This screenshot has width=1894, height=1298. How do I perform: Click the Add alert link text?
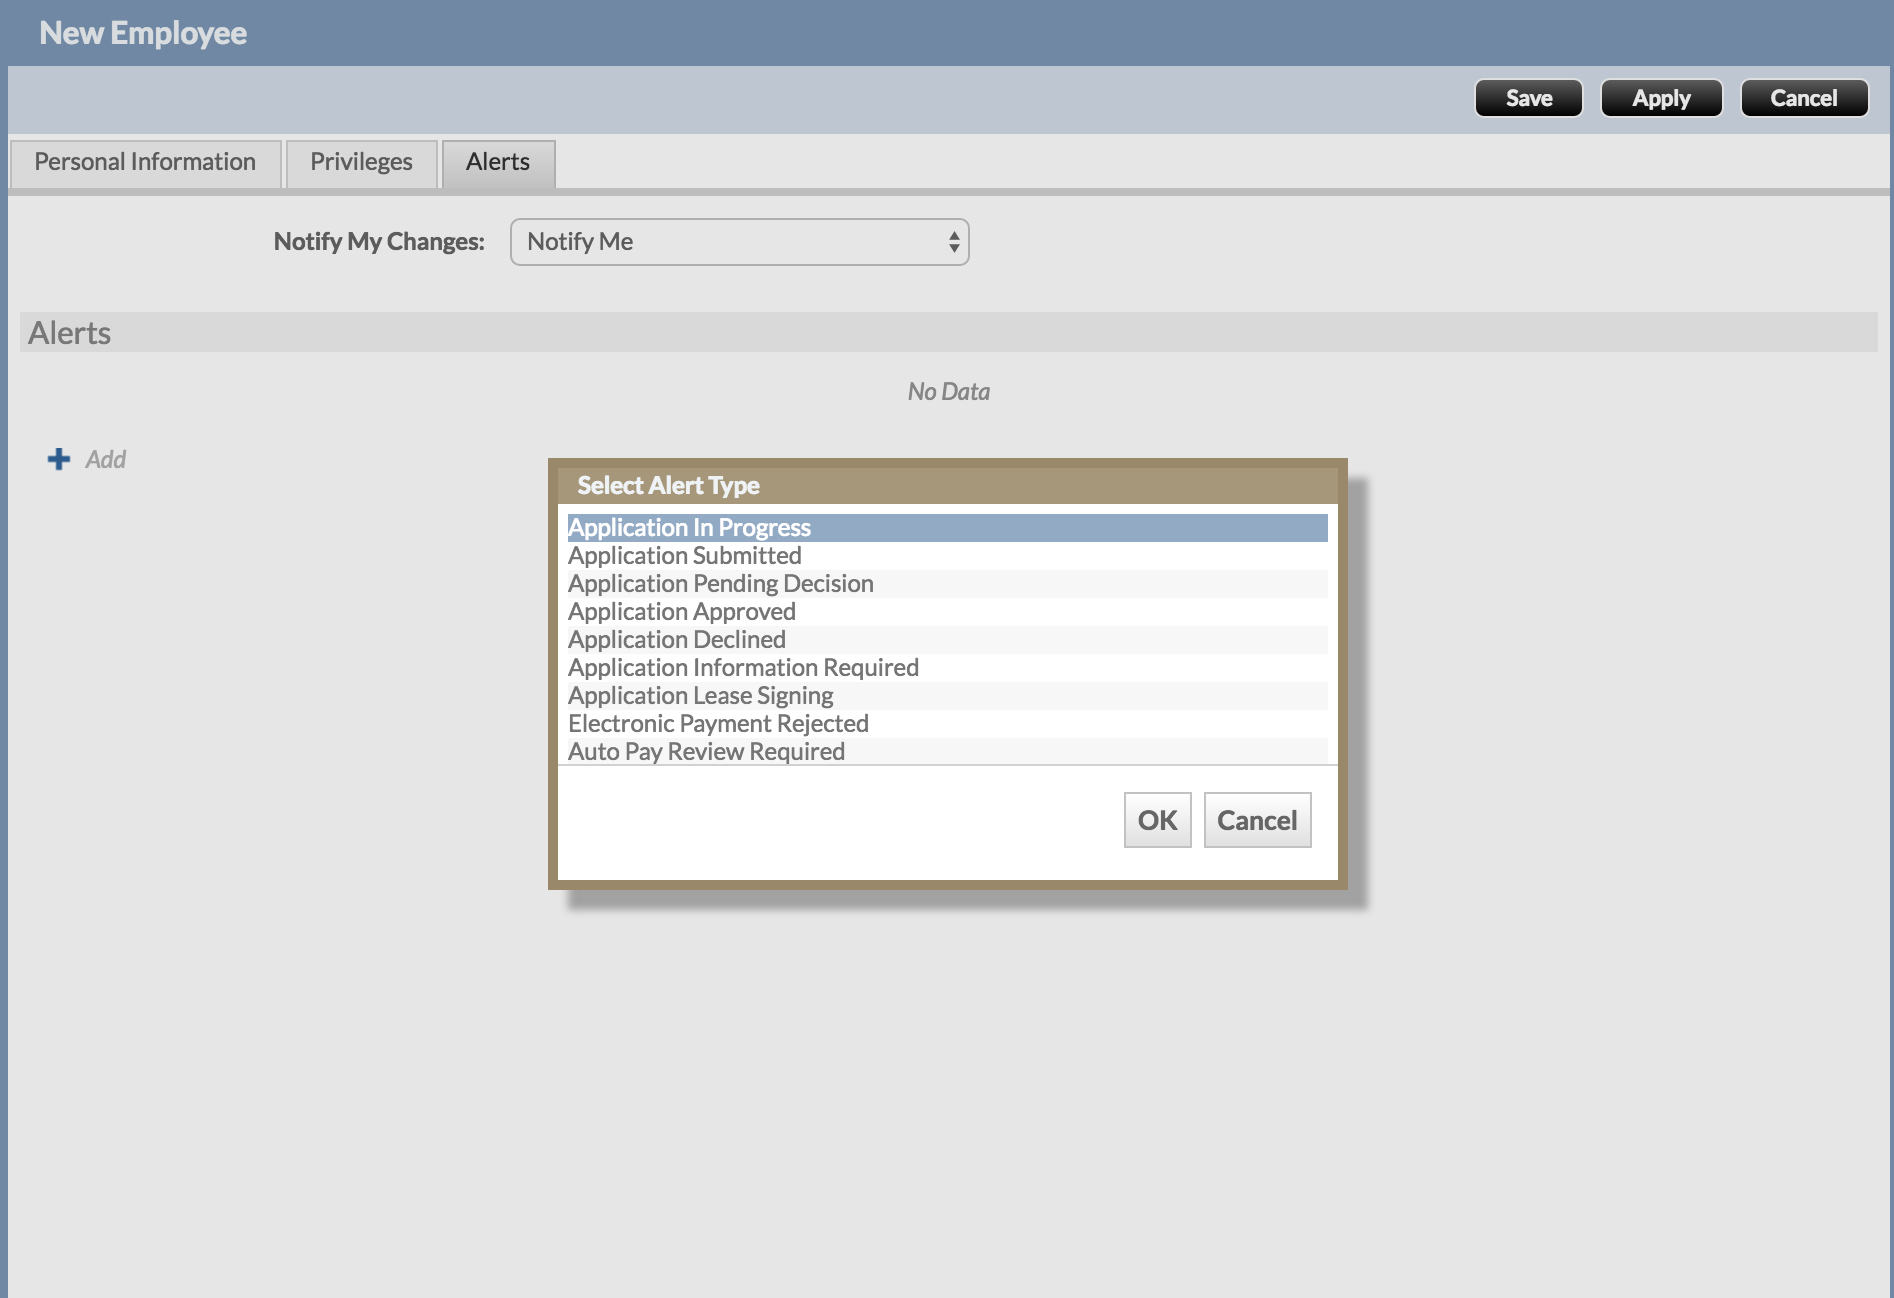pos(105,460)
